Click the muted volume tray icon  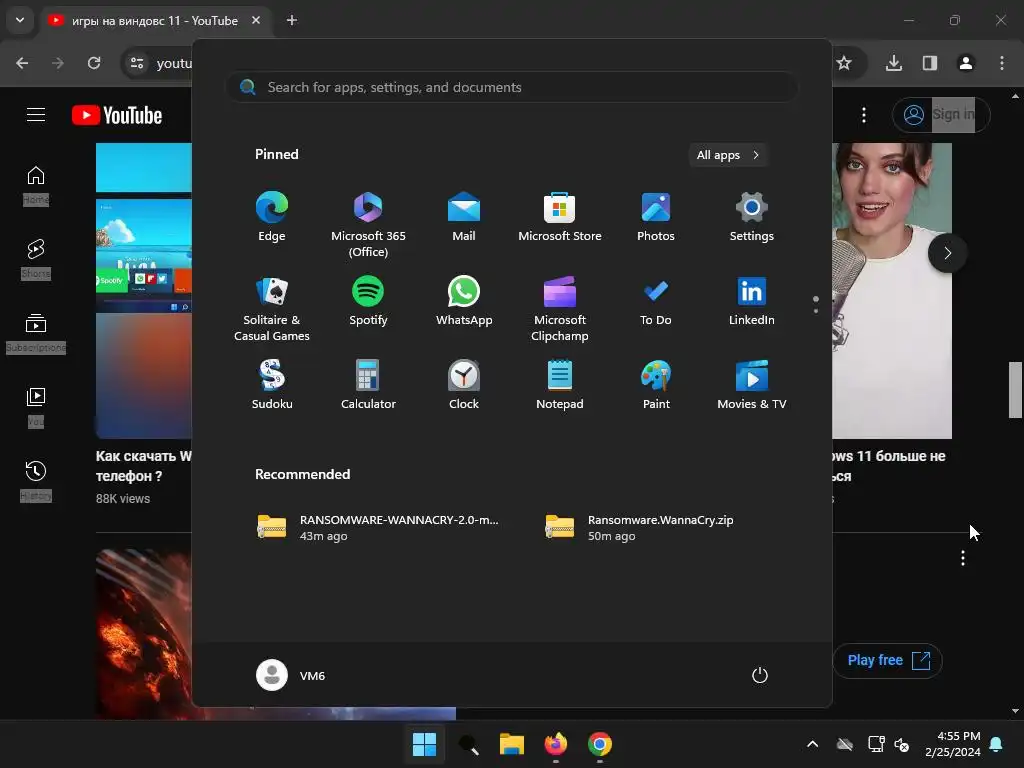coord(902,744)
